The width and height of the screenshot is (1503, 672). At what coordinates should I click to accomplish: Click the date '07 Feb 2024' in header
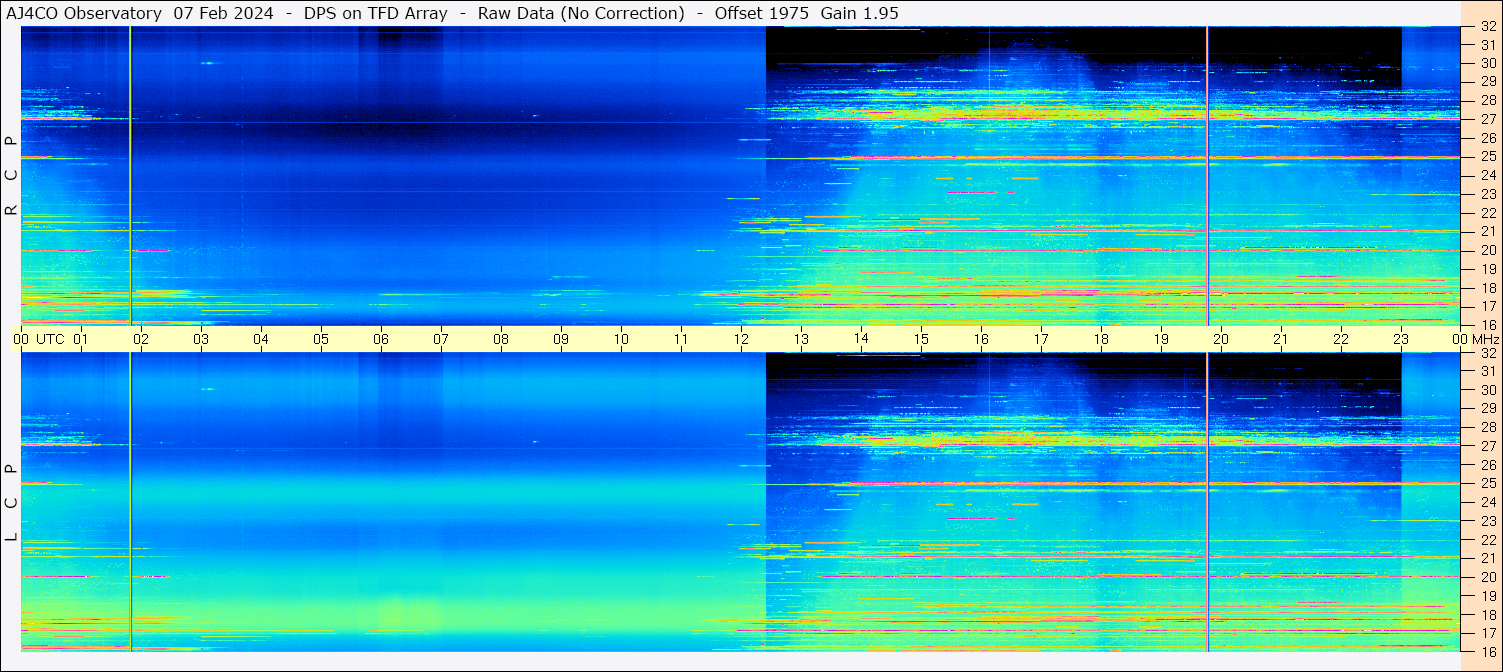[x=223, y=13]
